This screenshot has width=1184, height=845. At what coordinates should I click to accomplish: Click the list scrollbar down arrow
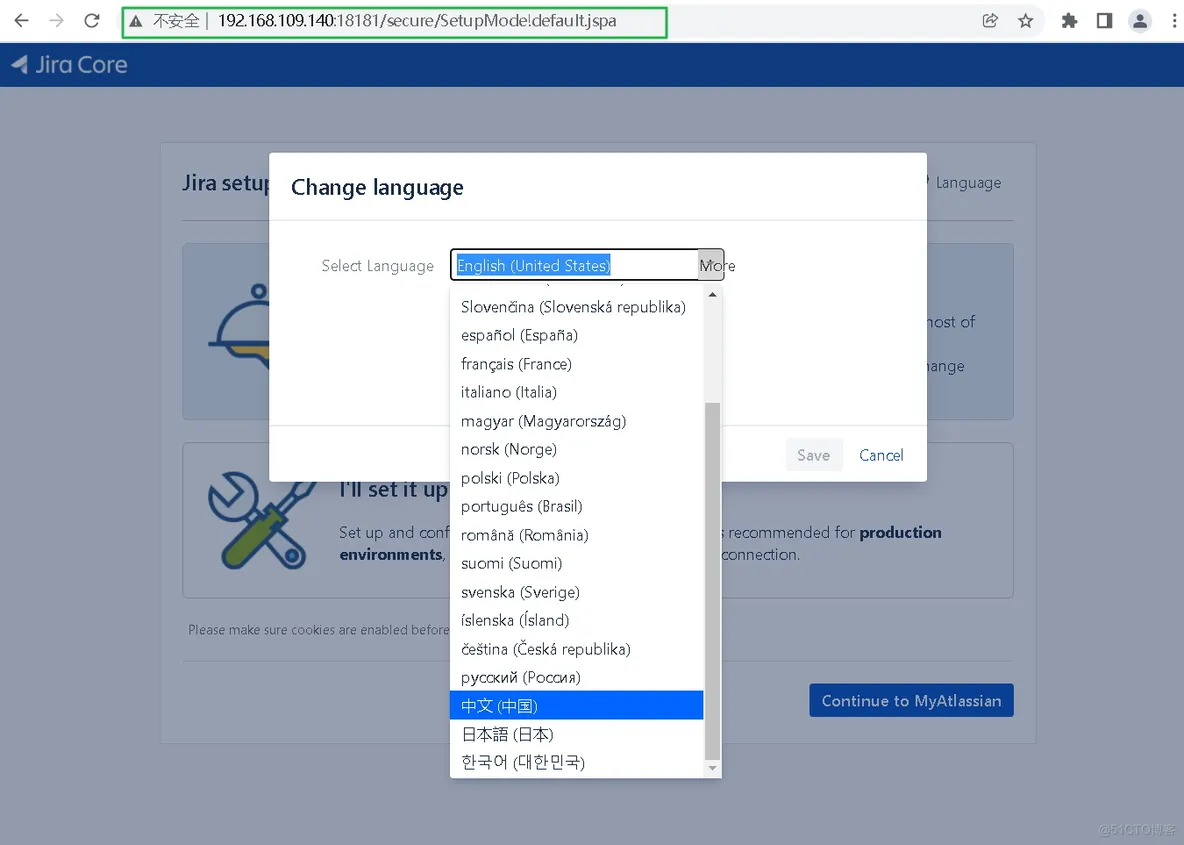(712, 768)
